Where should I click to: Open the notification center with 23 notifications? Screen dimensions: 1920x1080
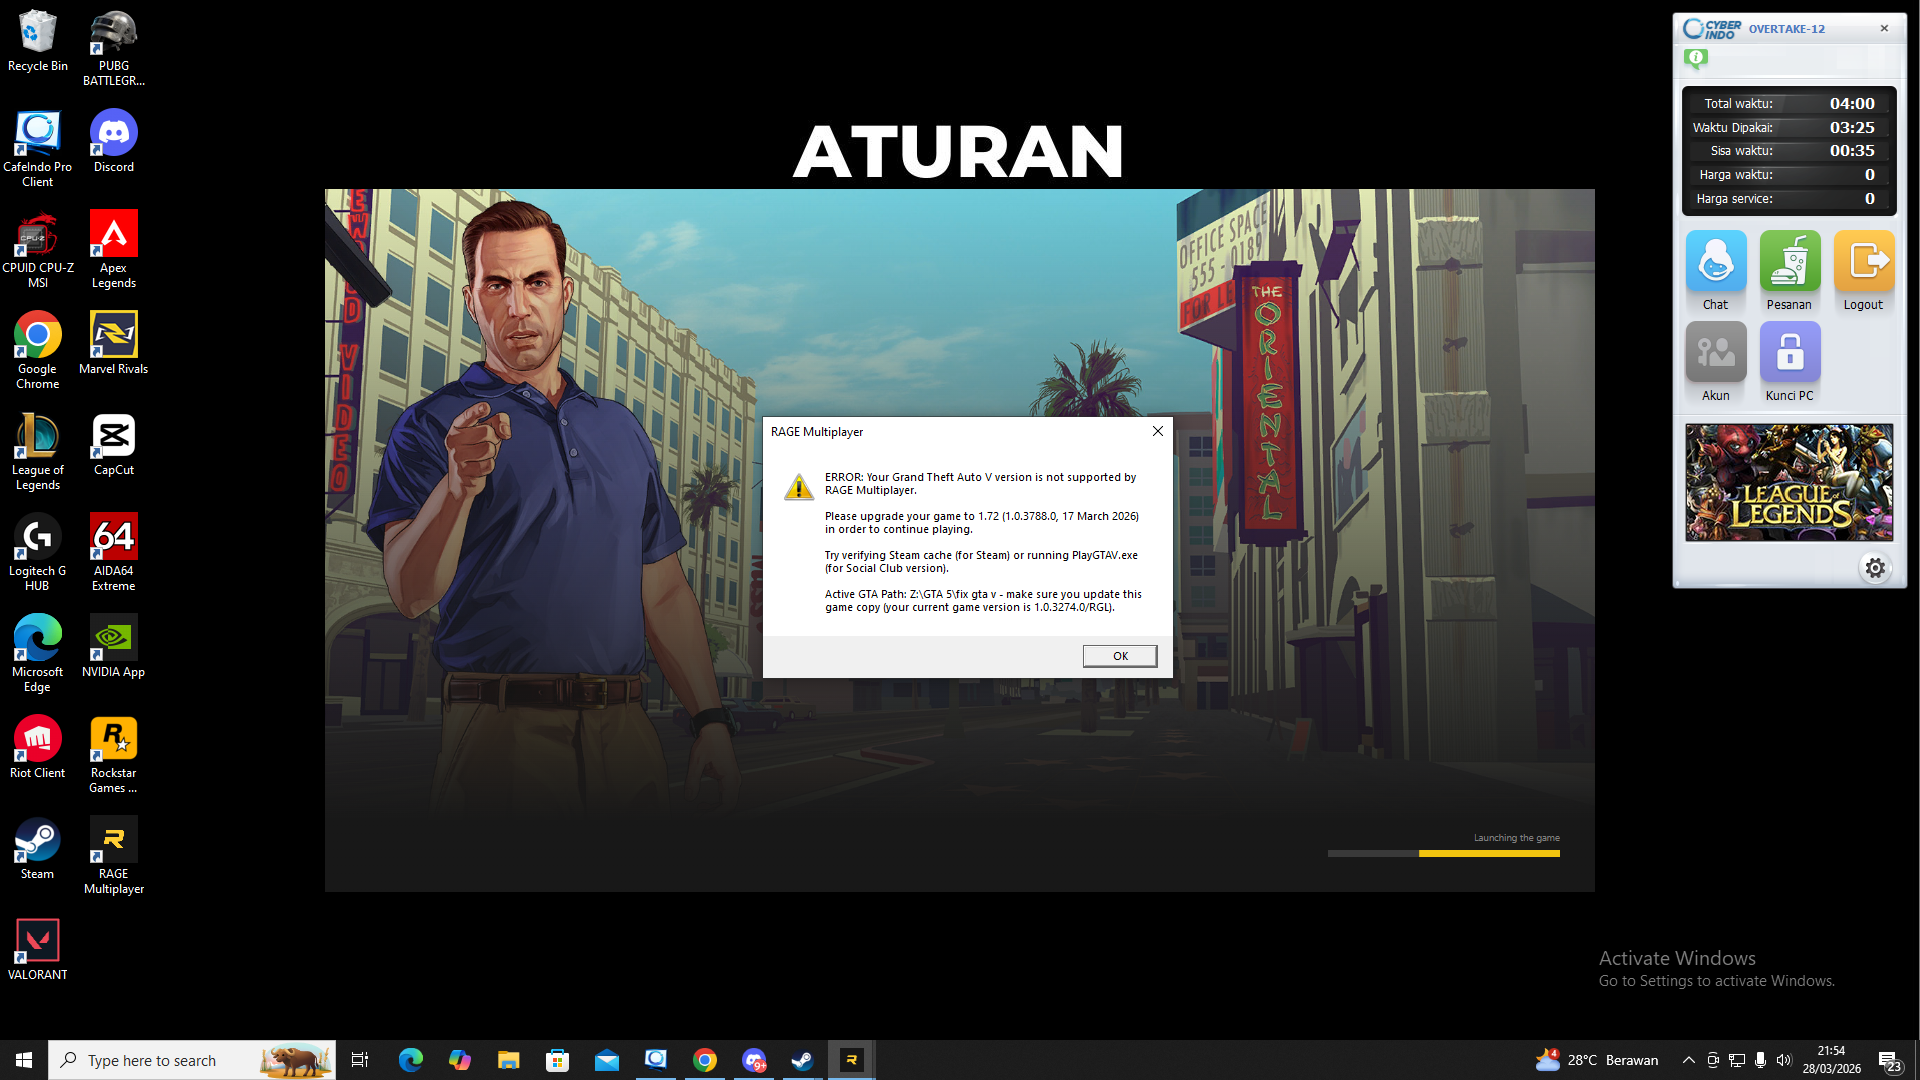click(1890, 1061)
